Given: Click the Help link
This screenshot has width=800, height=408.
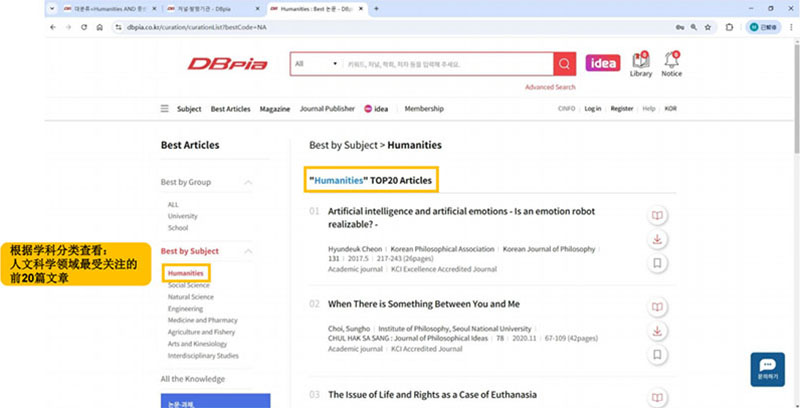Looking at the screenshot, I should coord(649,109).
